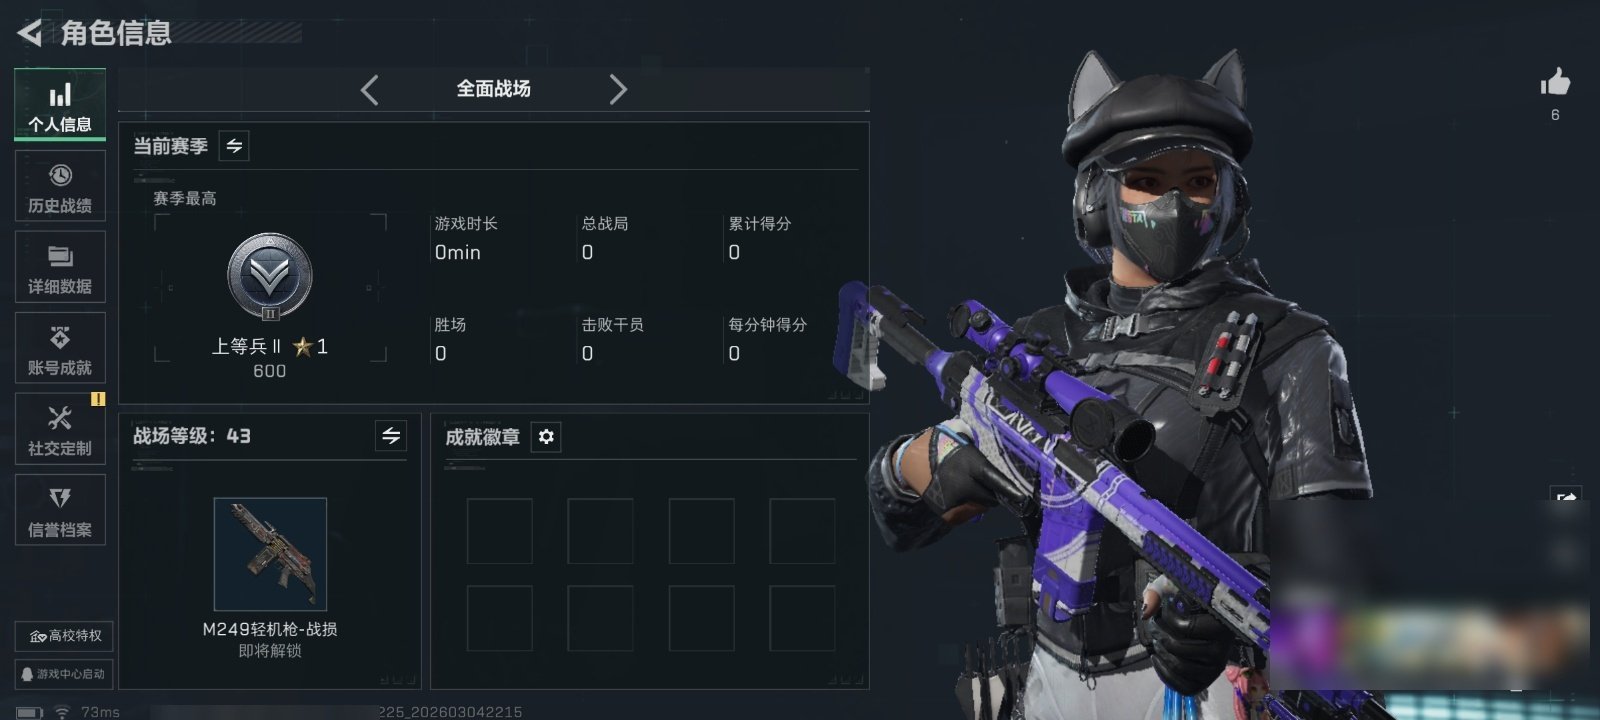Like this profile with the thumbs-up icon
This screenshot has width=1600, height=720.
[x=1555, y=82]
